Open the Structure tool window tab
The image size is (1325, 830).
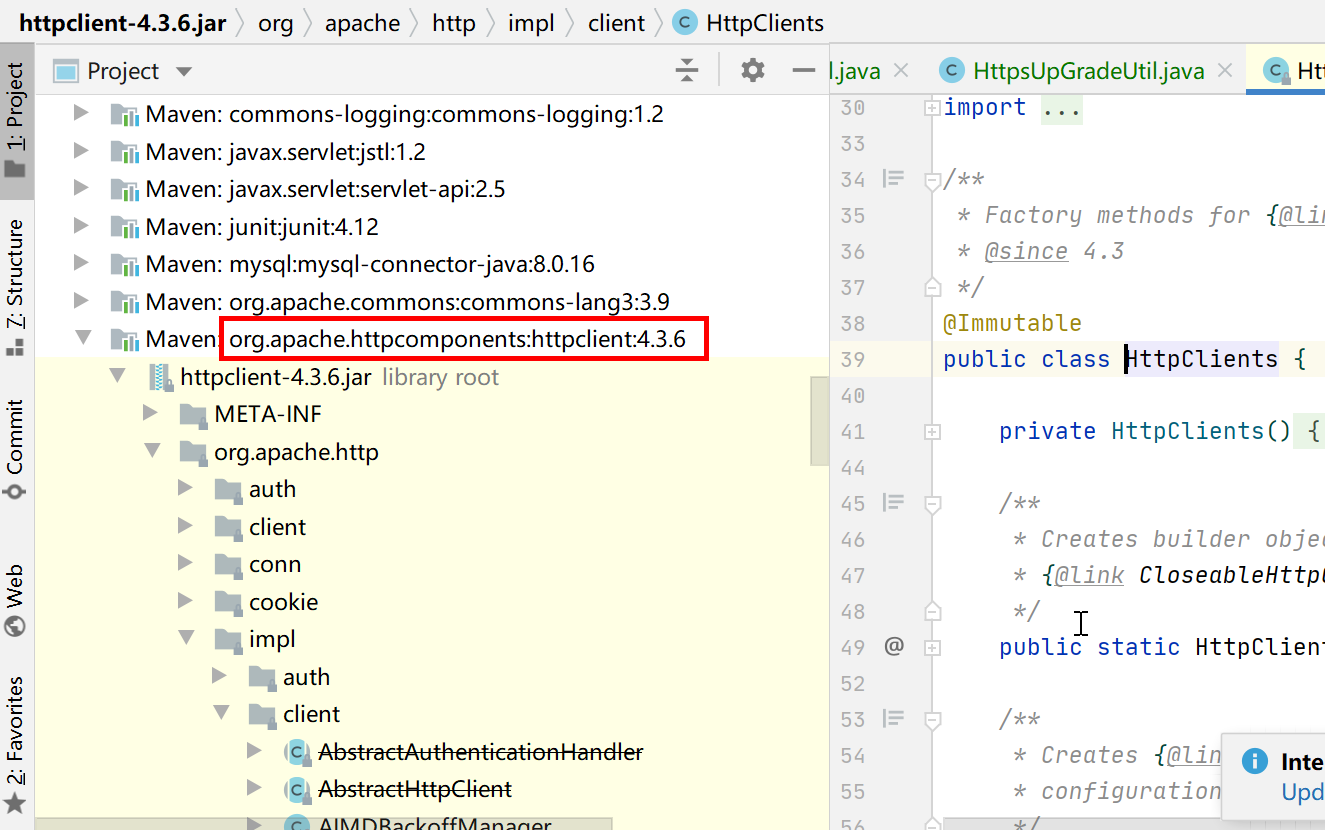pyautogui.click(x=16, y=286)
